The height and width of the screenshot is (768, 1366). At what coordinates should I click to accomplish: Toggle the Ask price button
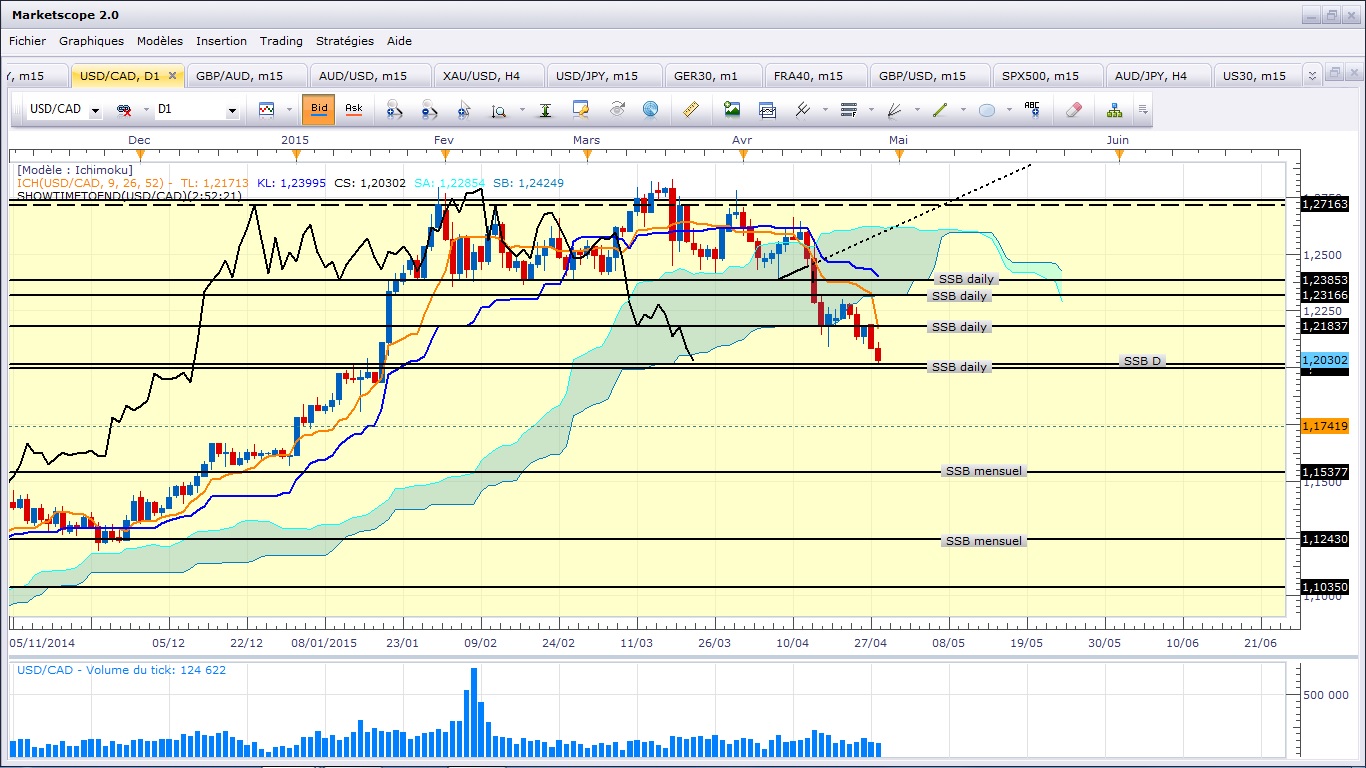pos(354,109)
